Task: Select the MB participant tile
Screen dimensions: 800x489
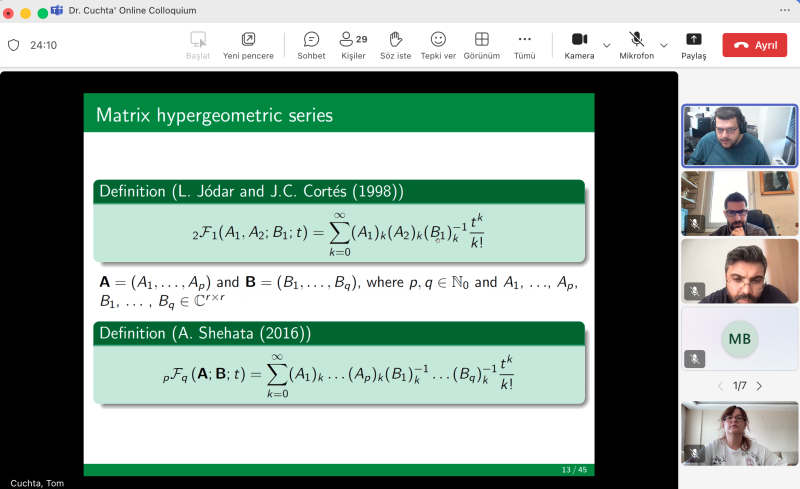Action: [739, 339]
